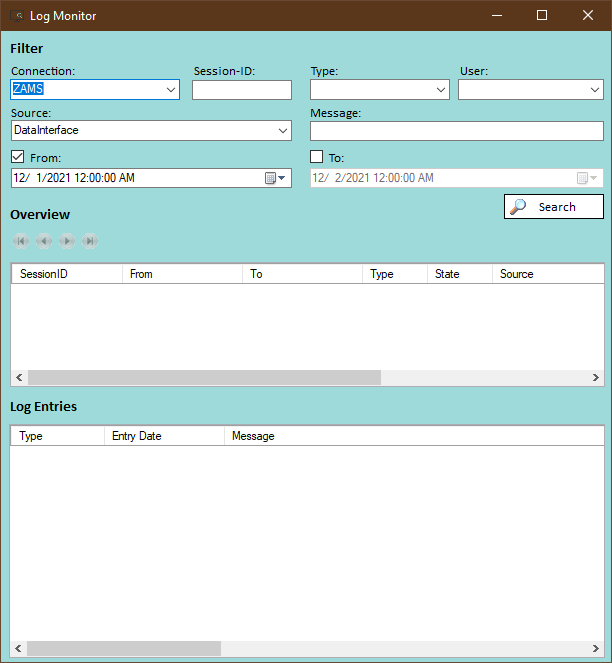Expand the Connection dropdown

(x=170, y=90)
